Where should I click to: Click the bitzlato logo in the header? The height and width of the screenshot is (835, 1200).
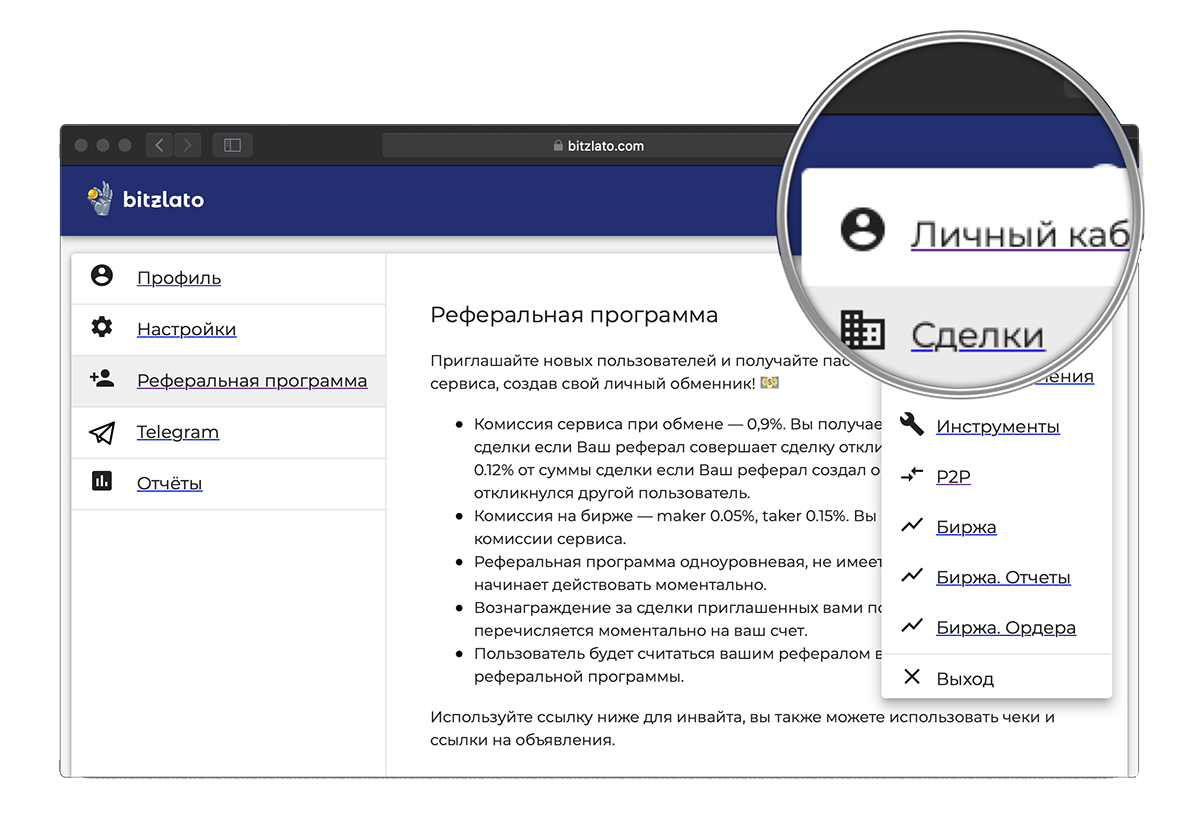(x=146, y=199)
